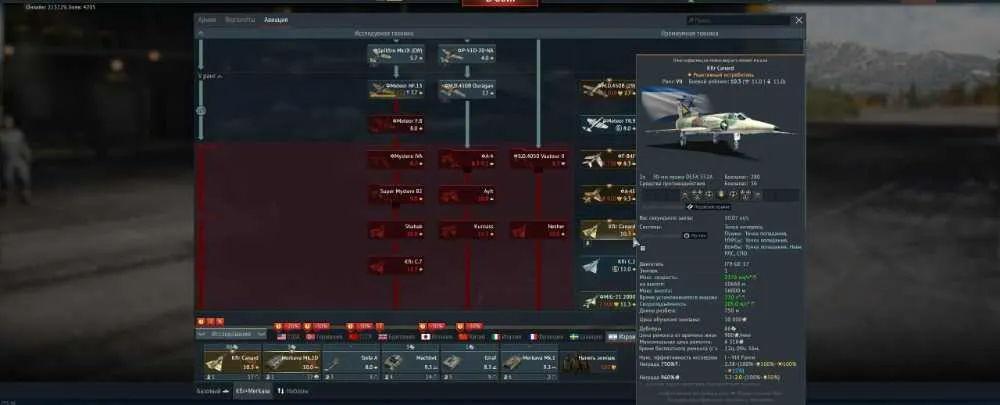This screenshot has height=405, width=1000.
Task: Select the locked Nesher aircraft
Action: [538, 230]
